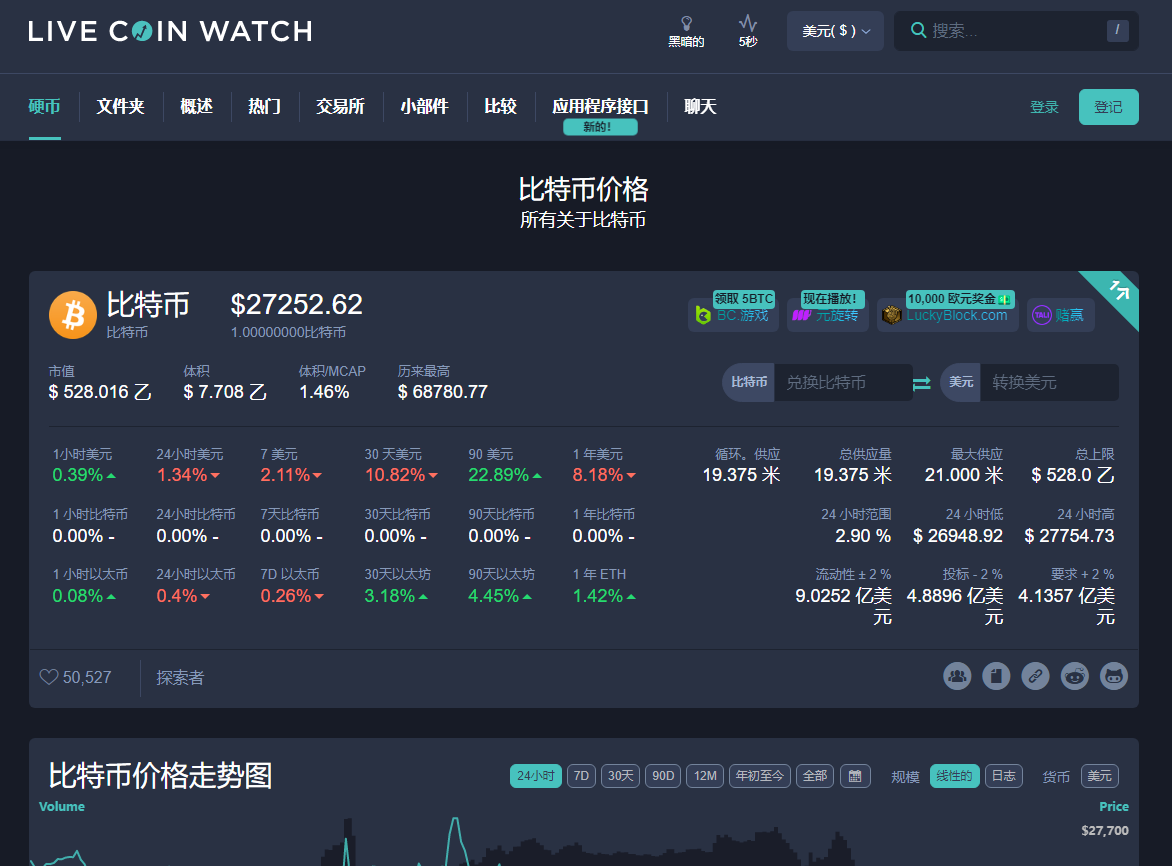Open the 应用程序接口 API tab
1172x866 pixels.
[600, 106]
